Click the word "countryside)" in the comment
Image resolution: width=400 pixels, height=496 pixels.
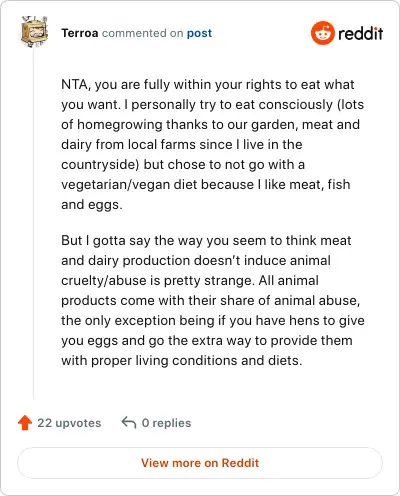click(x=100, y=165)
